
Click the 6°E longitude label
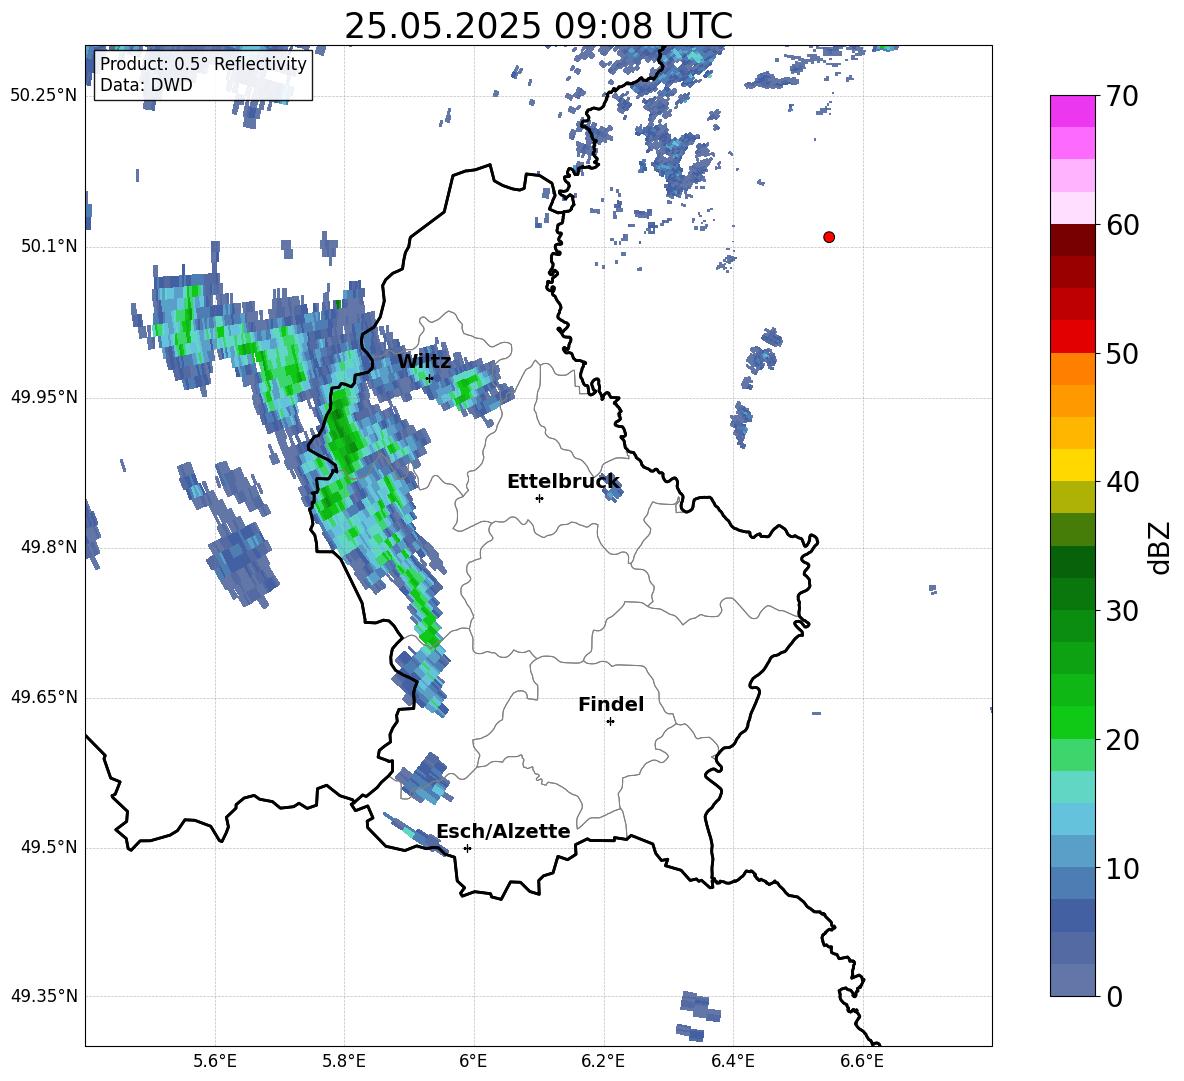(473, 1061)
